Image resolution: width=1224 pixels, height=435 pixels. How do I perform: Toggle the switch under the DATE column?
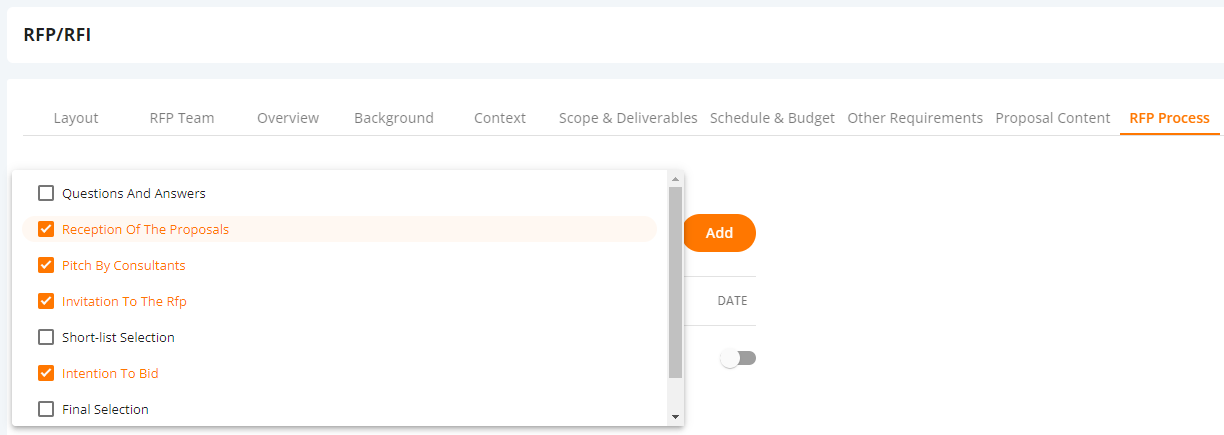[x=738, y=358]
